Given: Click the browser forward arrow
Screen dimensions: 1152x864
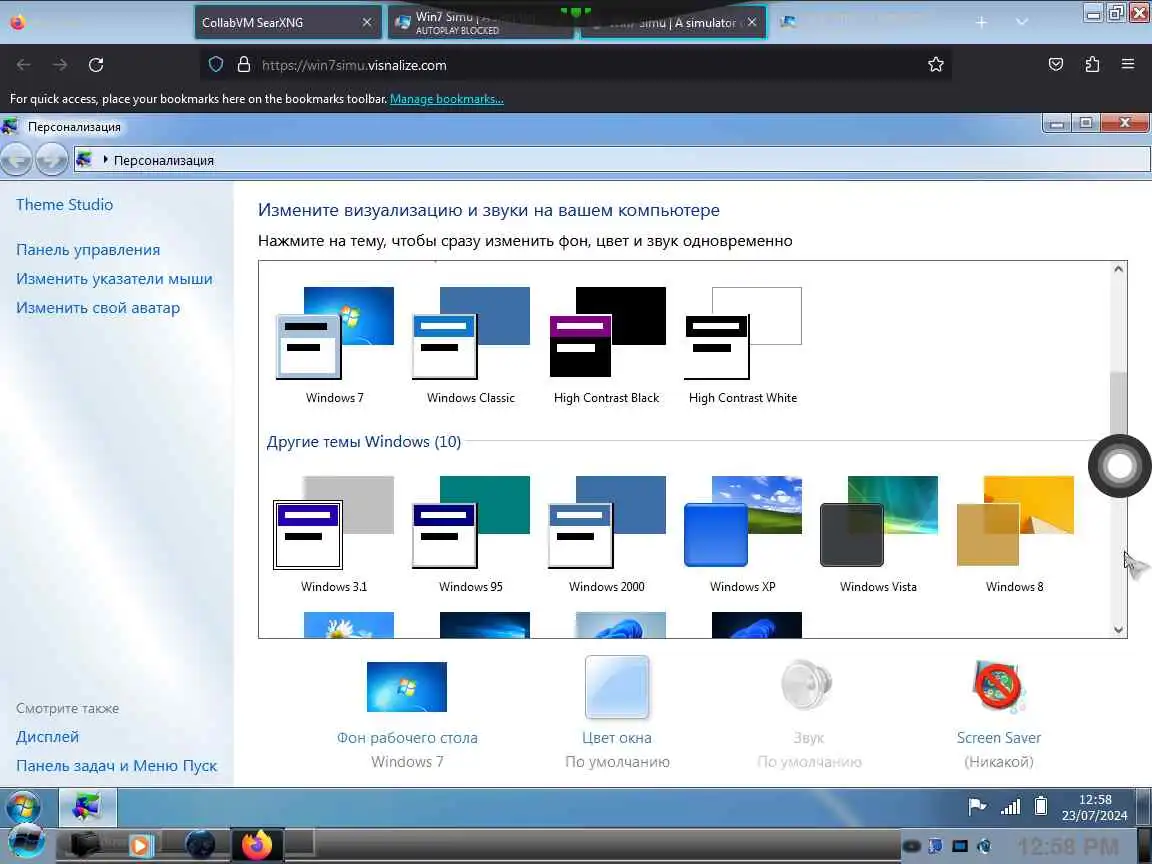Looking at the screenshot, I should click(60, 65).
